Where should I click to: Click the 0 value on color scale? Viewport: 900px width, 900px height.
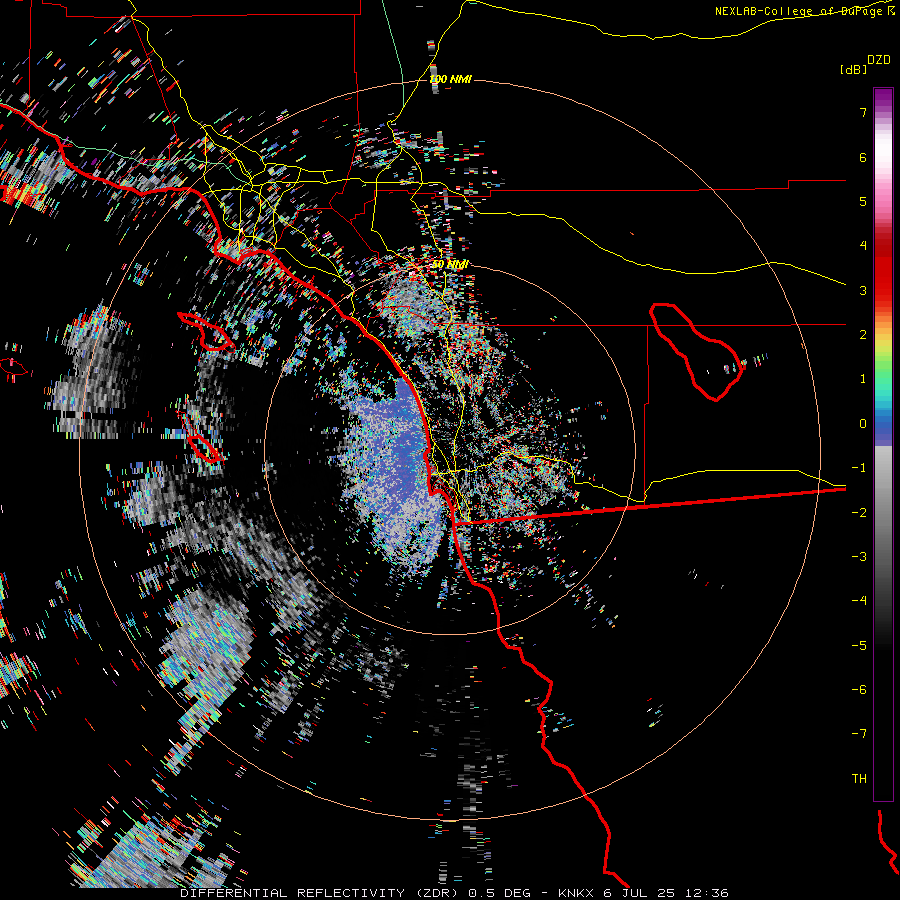(863, 424)
